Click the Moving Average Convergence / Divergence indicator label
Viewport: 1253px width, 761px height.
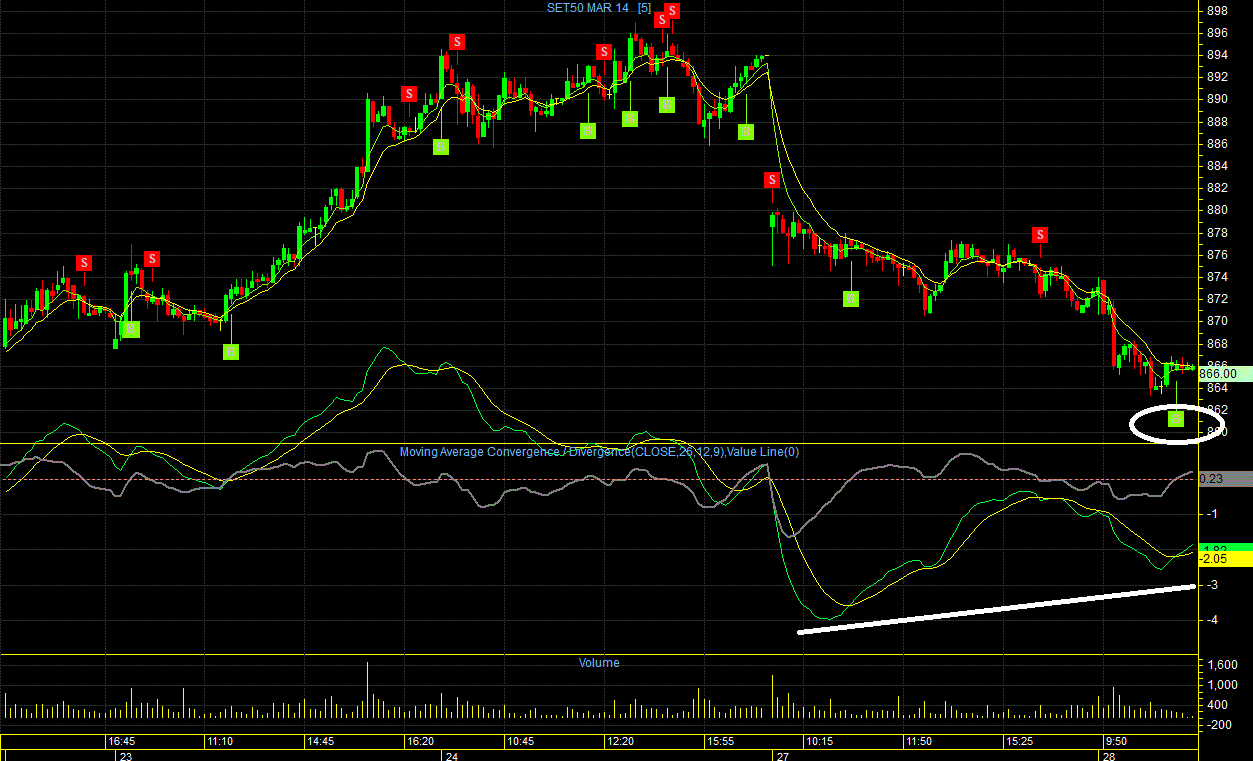pyautogui.click(x=599, y=452)
